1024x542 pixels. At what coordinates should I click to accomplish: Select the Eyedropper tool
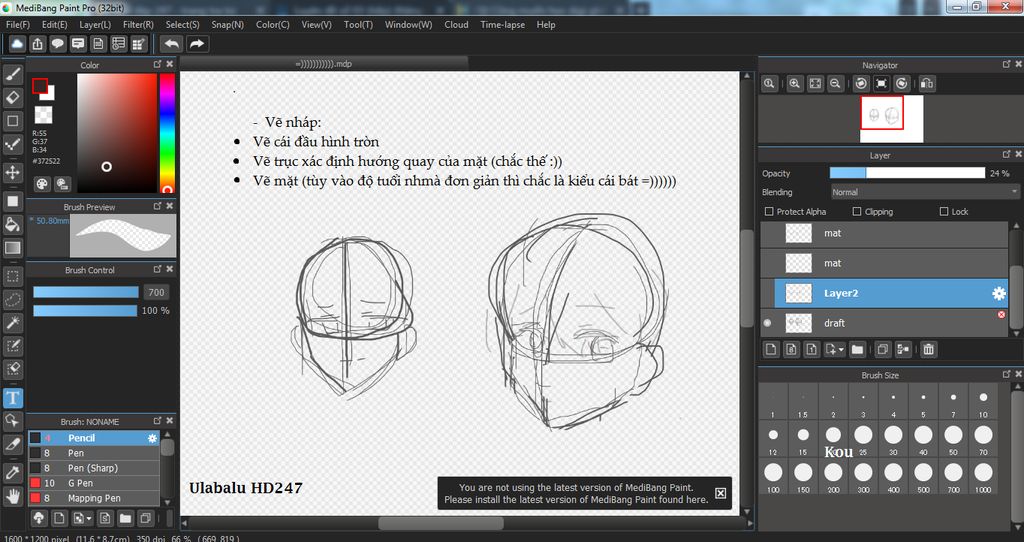[13, 472]
